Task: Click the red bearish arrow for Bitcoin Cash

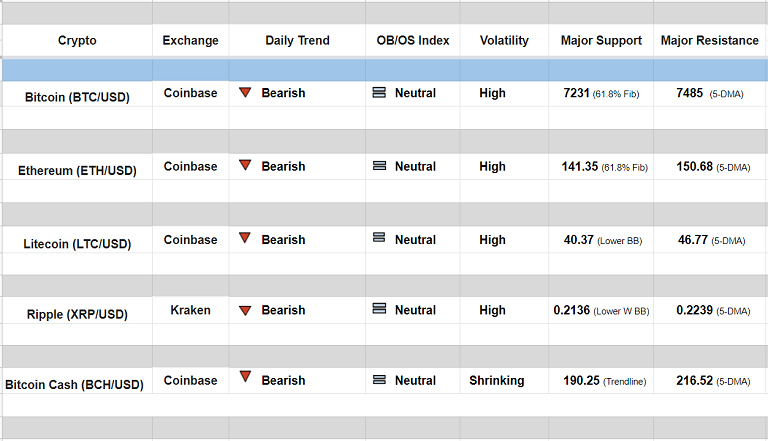Action: click(x=245, y=378)
